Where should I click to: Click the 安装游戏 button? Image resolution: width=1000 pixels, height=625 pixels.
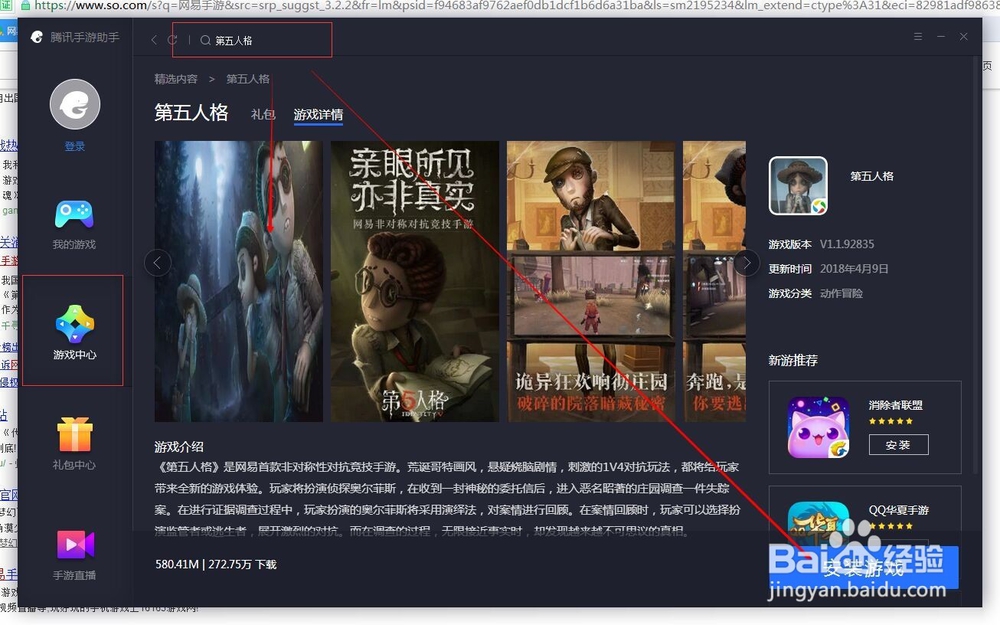[x=864, y=568]
